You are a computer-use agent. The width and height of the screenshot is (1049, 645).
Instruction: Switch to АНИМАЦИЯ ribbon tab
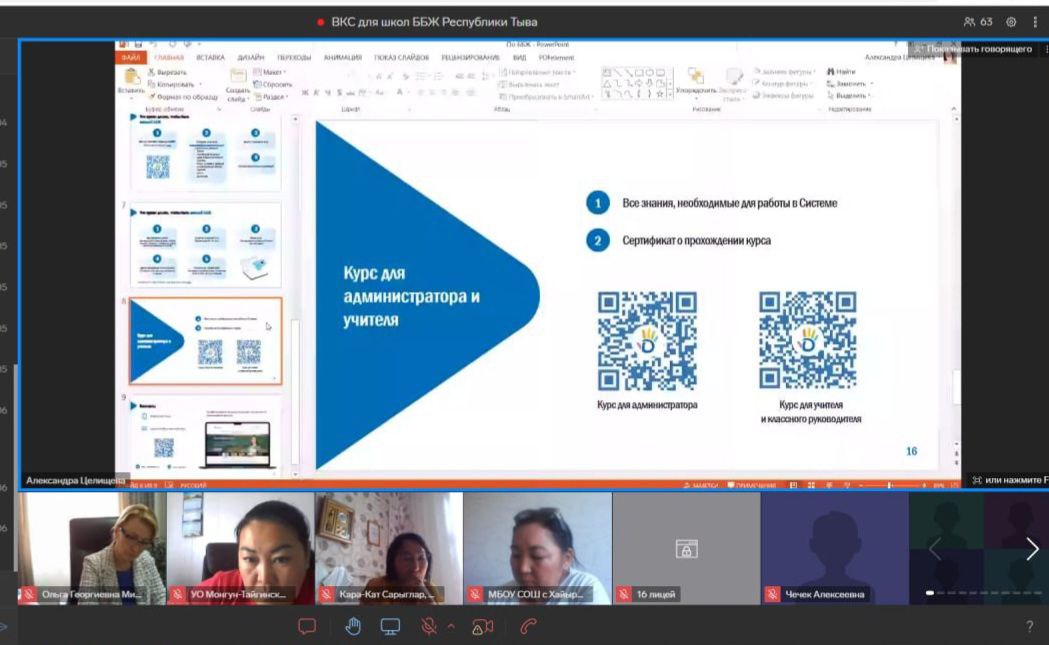343,58
